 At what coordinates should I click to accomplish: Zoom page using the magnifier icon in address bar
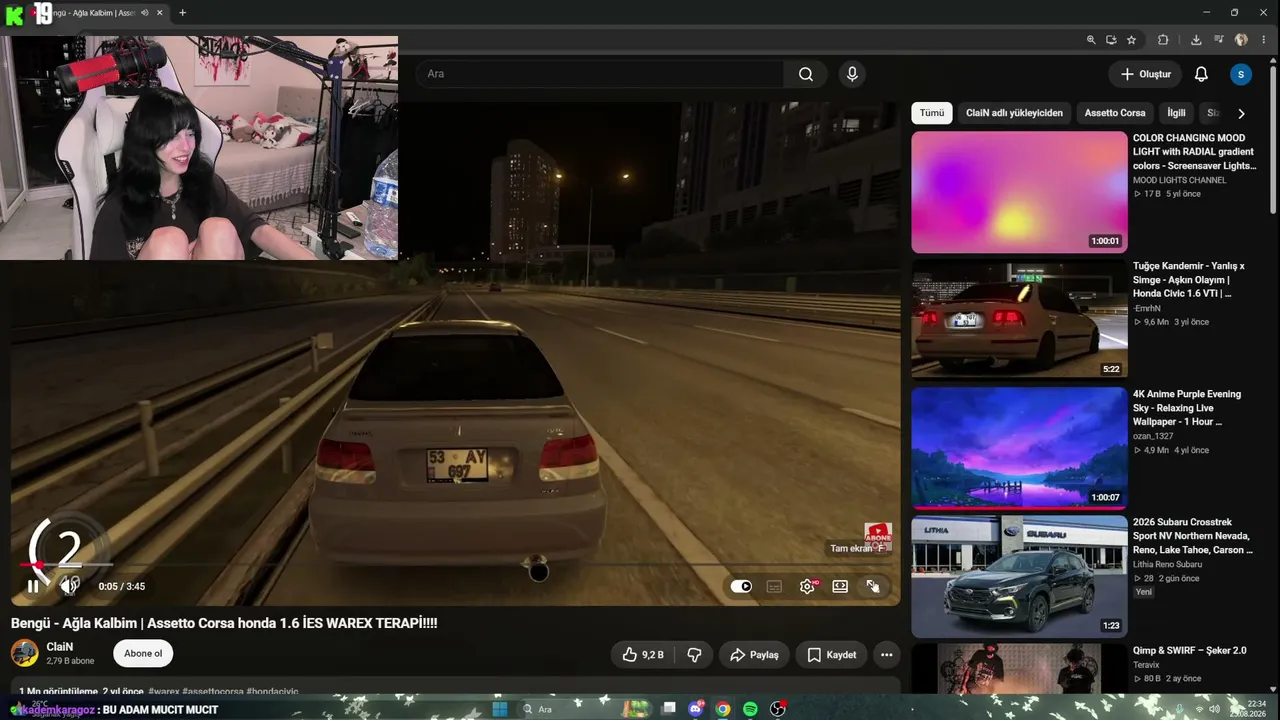1091,40
